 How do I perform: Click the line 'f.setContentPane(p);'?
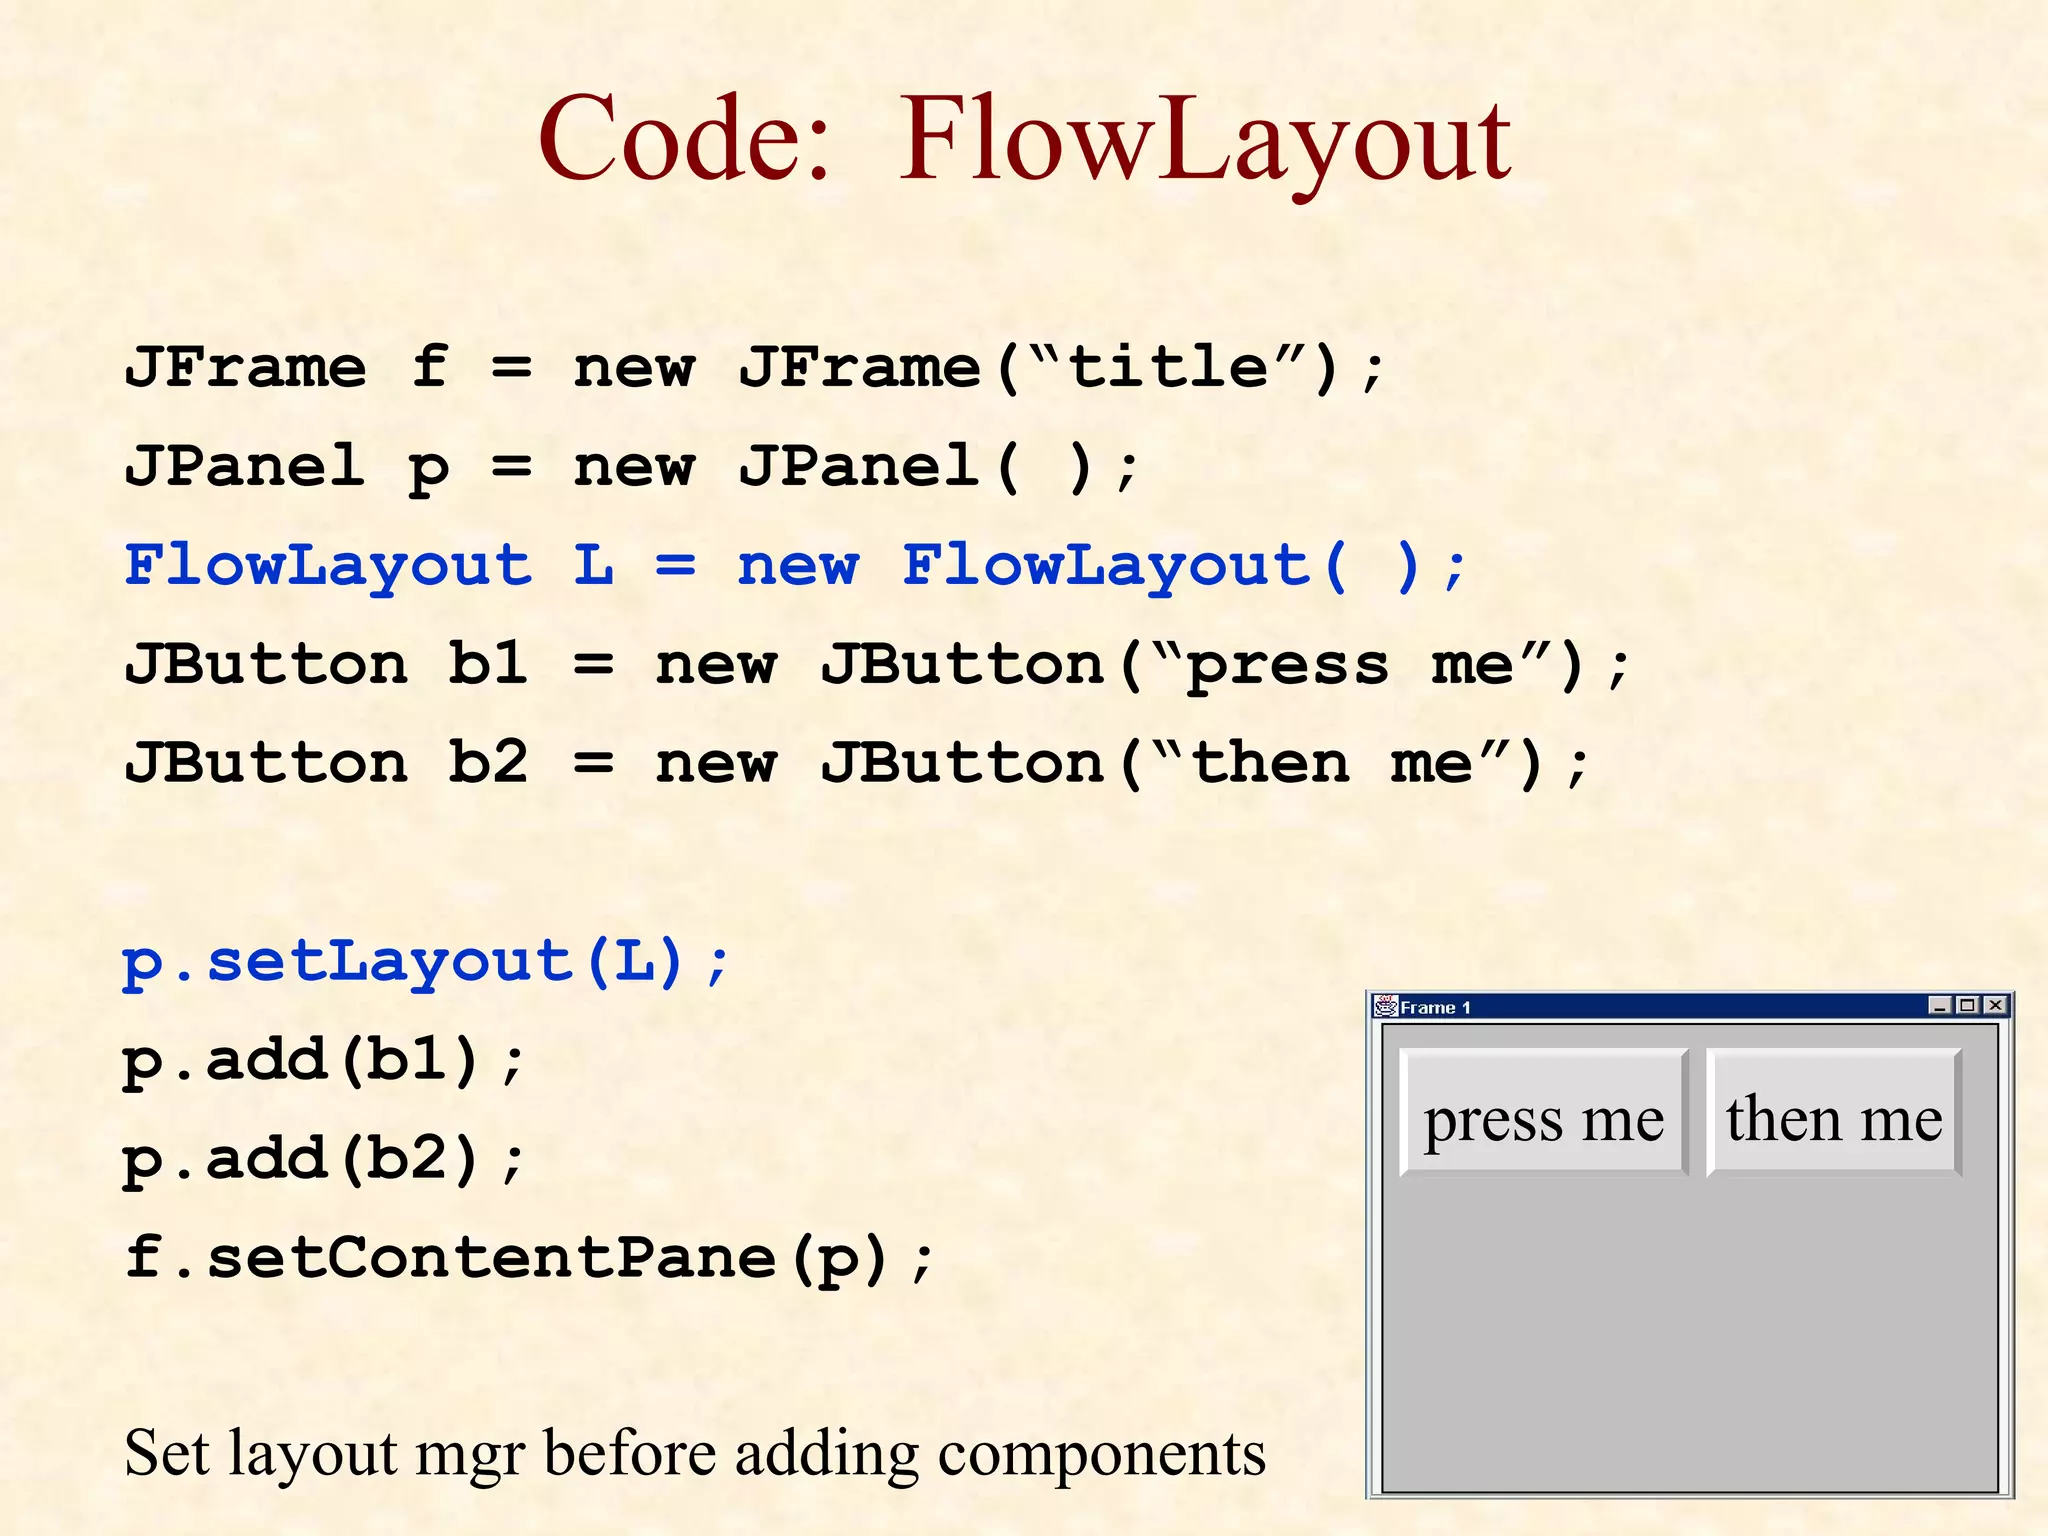tap(529, 1260)
